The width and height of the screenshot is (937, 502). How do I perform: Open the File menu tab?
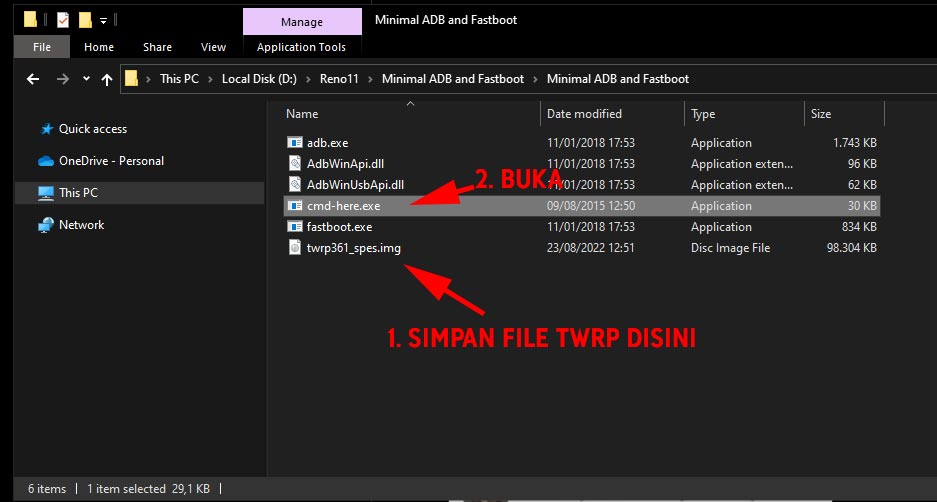click(x=42, y=47)
